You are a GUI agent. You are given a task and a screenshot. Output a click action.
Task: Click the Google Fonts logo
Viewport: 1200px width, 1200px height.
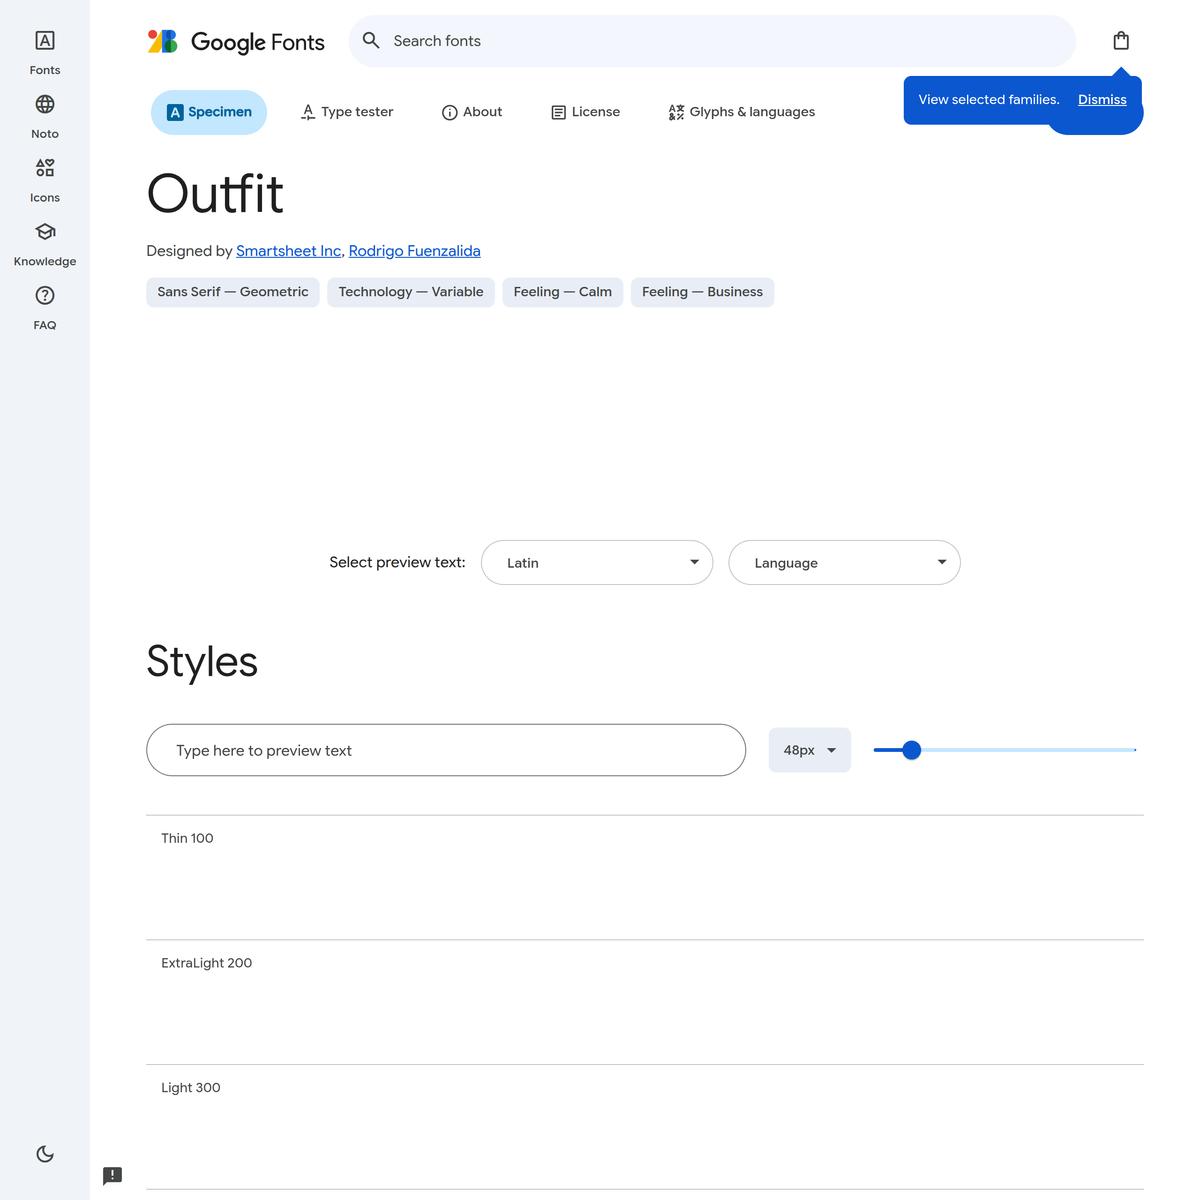pos(236,41)
